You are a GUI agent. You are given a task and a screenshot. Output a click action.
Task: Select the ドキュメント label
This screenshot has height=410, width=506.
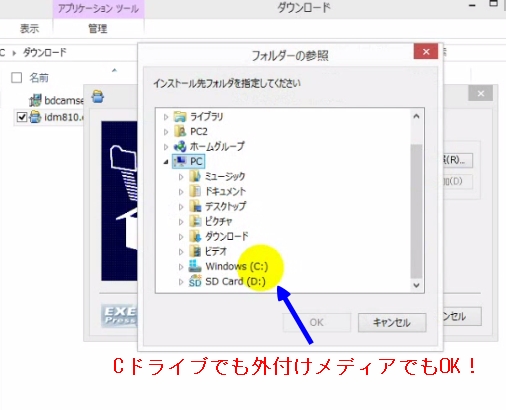[225, 191]
